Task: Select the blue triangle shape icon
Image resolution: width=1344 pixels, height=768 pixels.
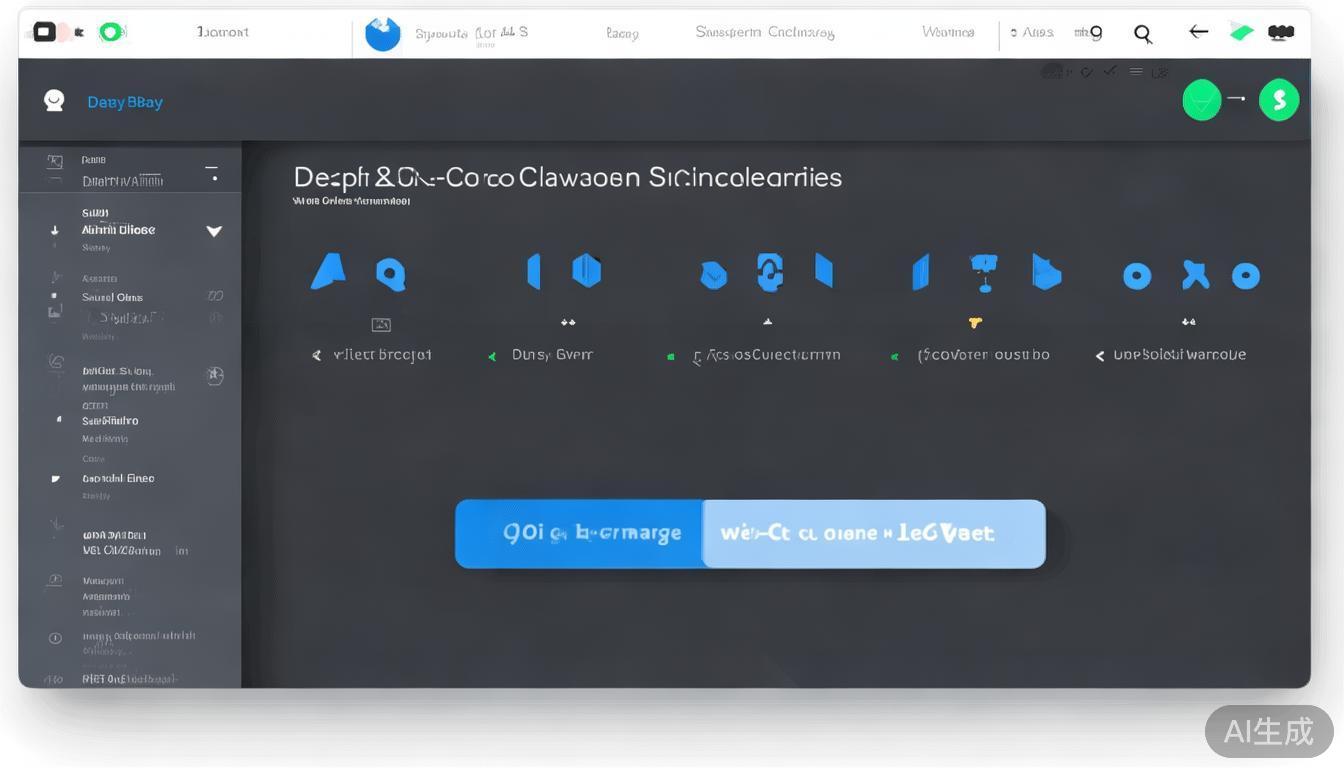Action: 328,272
